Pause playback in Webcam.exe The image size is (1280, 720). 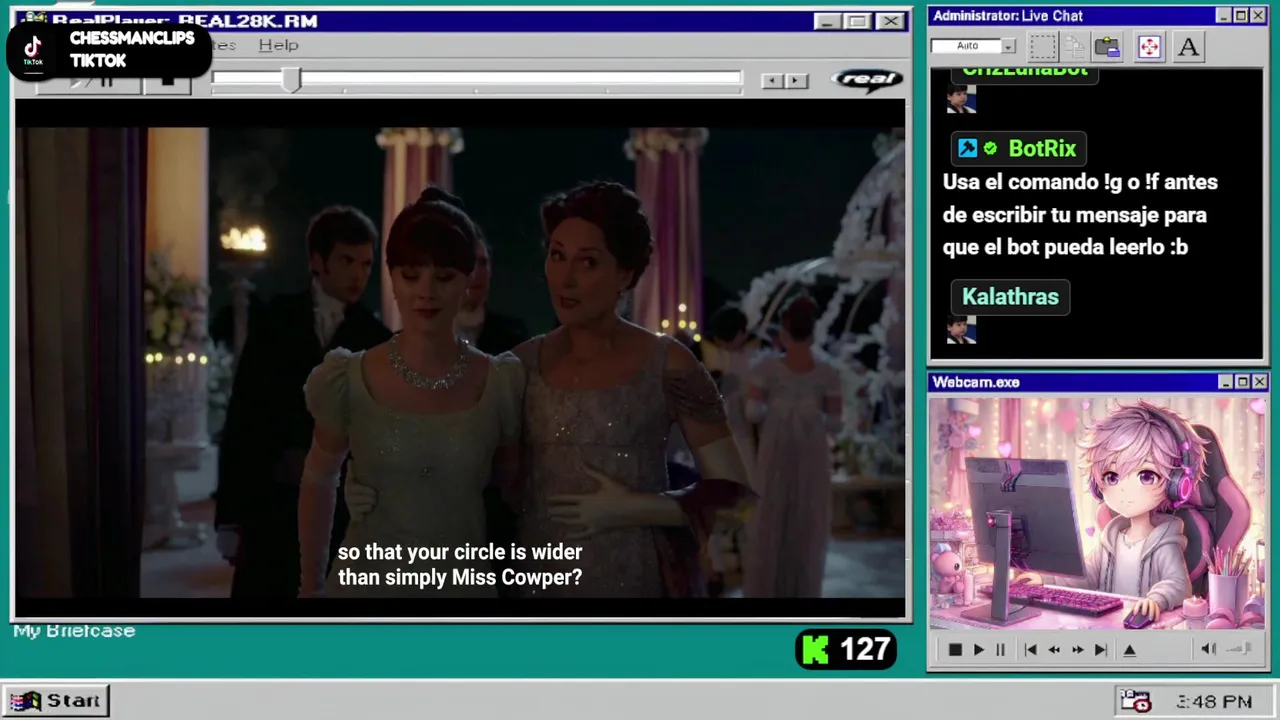click(1000, 650)
